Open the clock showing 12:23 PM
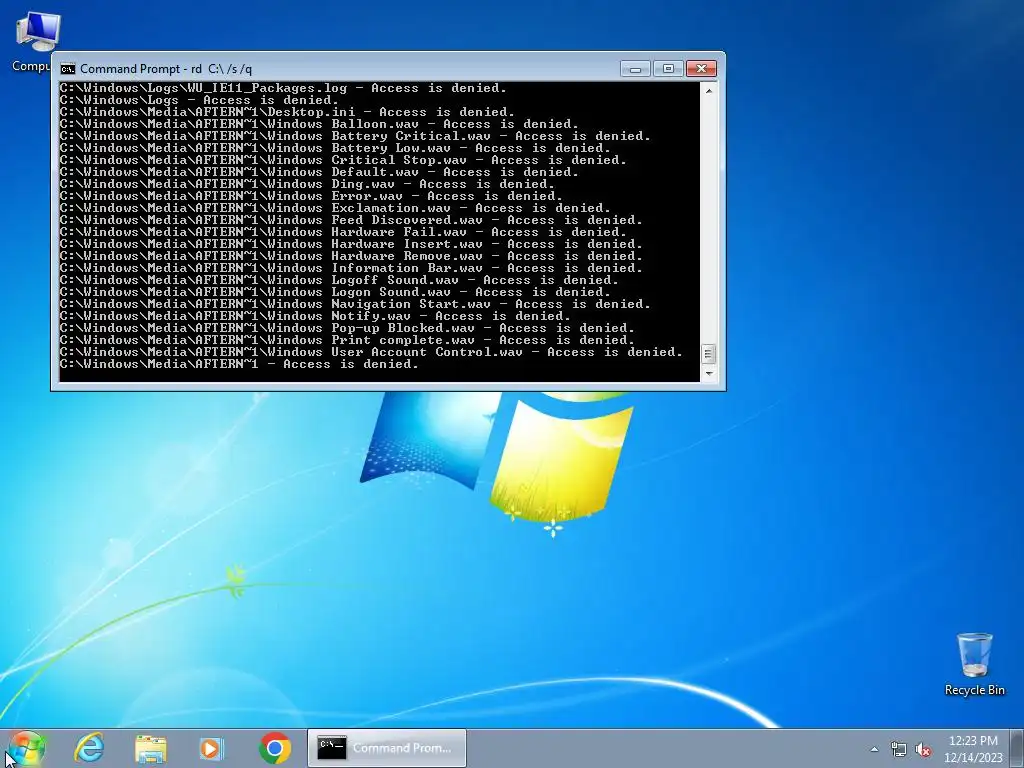This screenshot has height=768, width=1024. click(x=972, y=749)
